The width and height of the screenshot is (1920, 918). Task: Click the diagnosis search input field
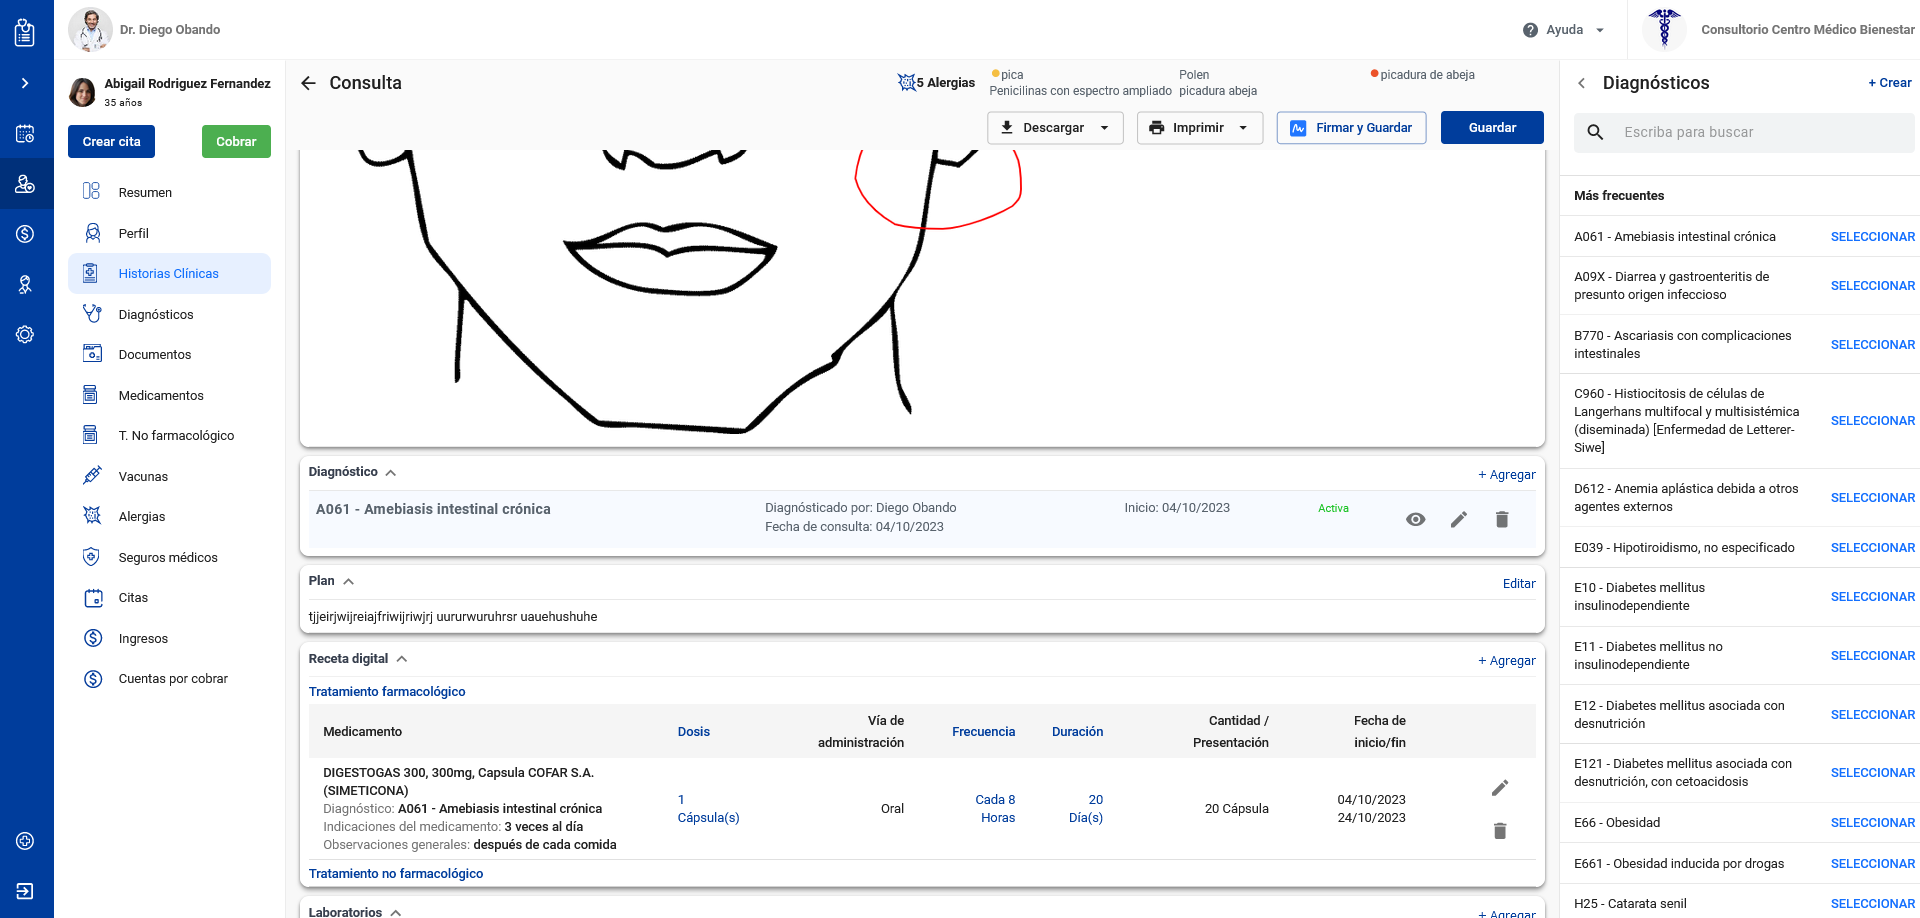1760,133
